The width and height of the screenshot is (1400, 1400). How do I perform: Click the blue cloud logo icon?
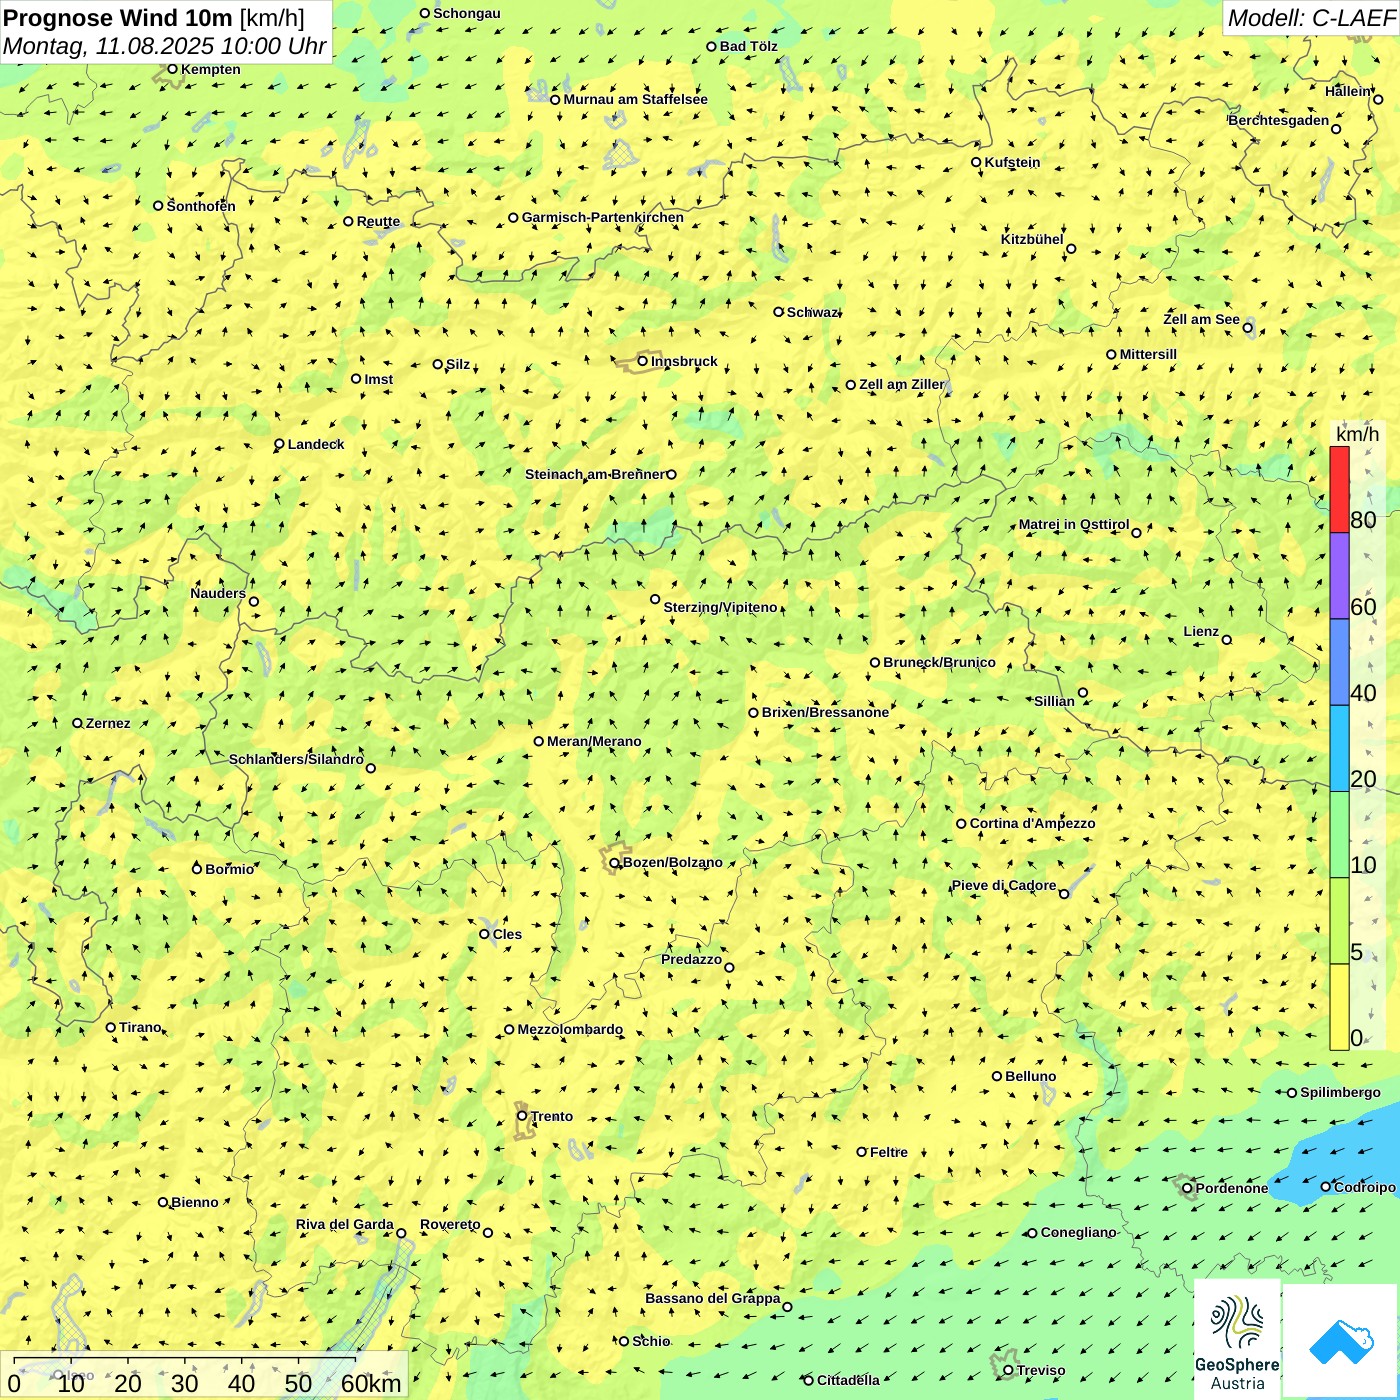[1340, 1342]
